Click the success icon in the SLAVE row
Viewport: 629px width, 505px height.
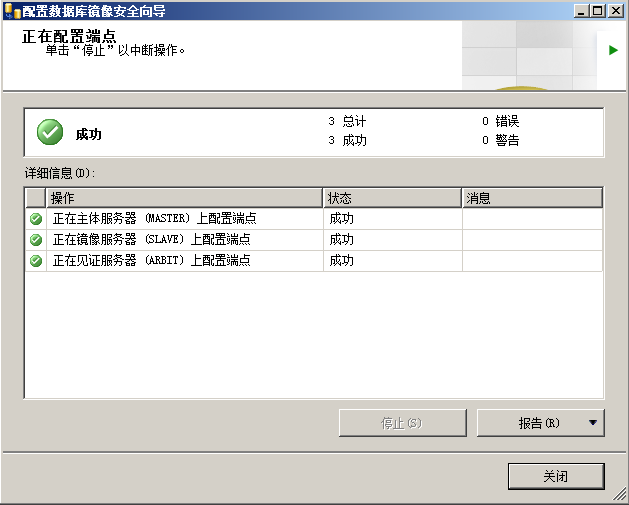36,240
